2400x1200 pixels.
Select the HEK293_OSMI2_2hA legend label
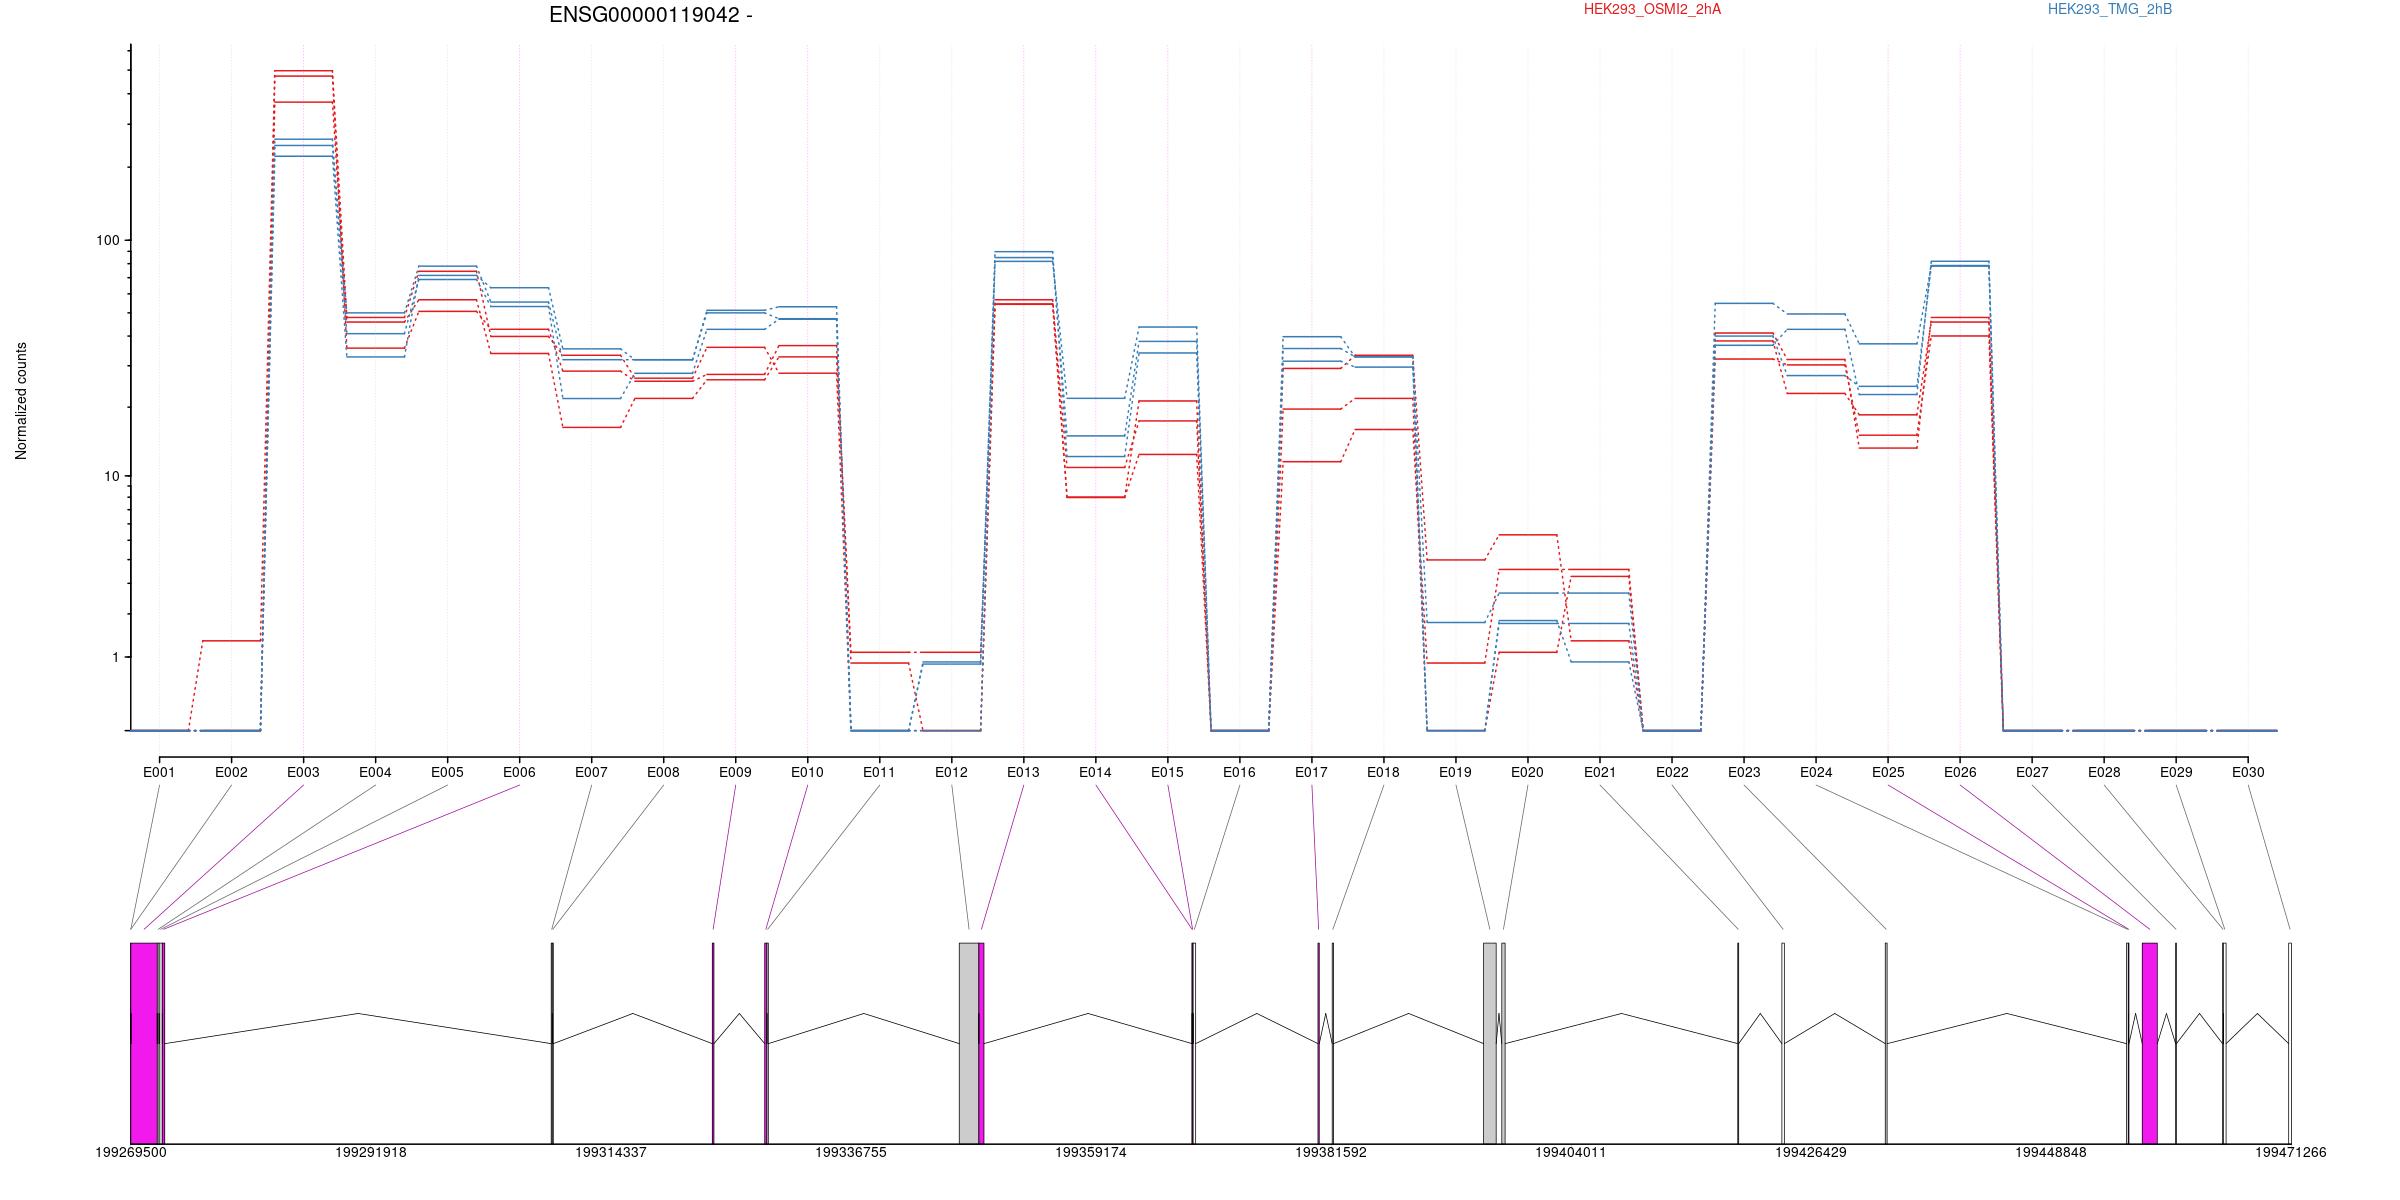1652,9
